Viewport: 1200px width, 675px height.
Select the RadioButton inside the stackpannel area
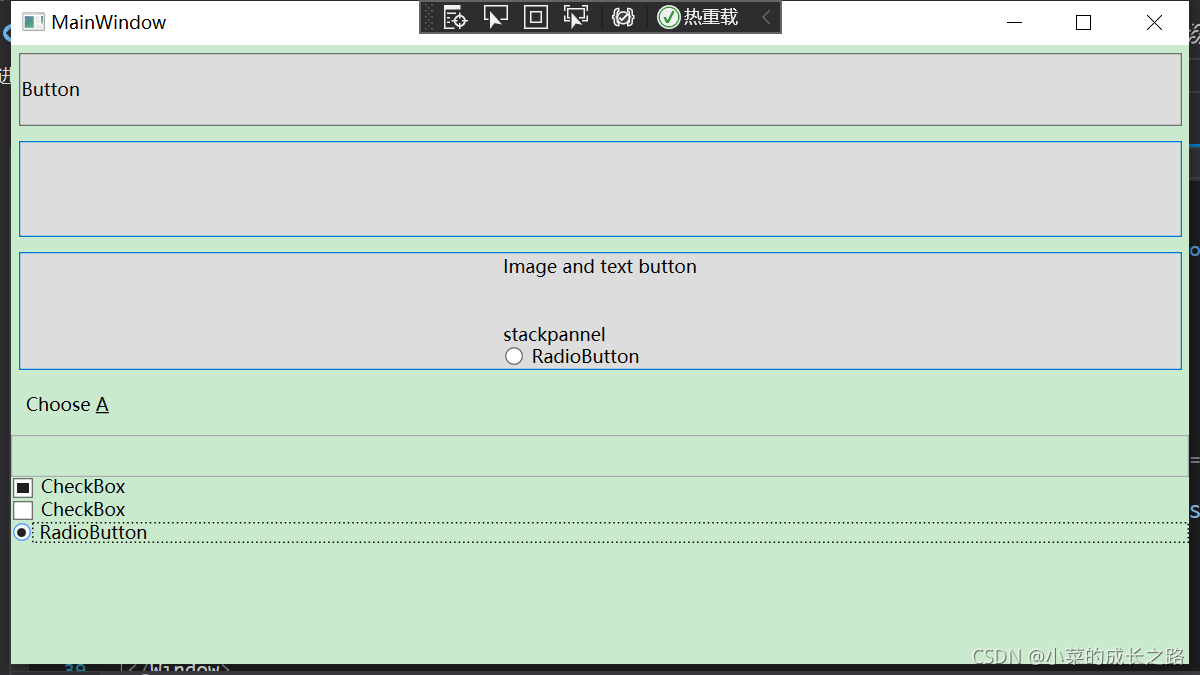click(x=513, y=356)
